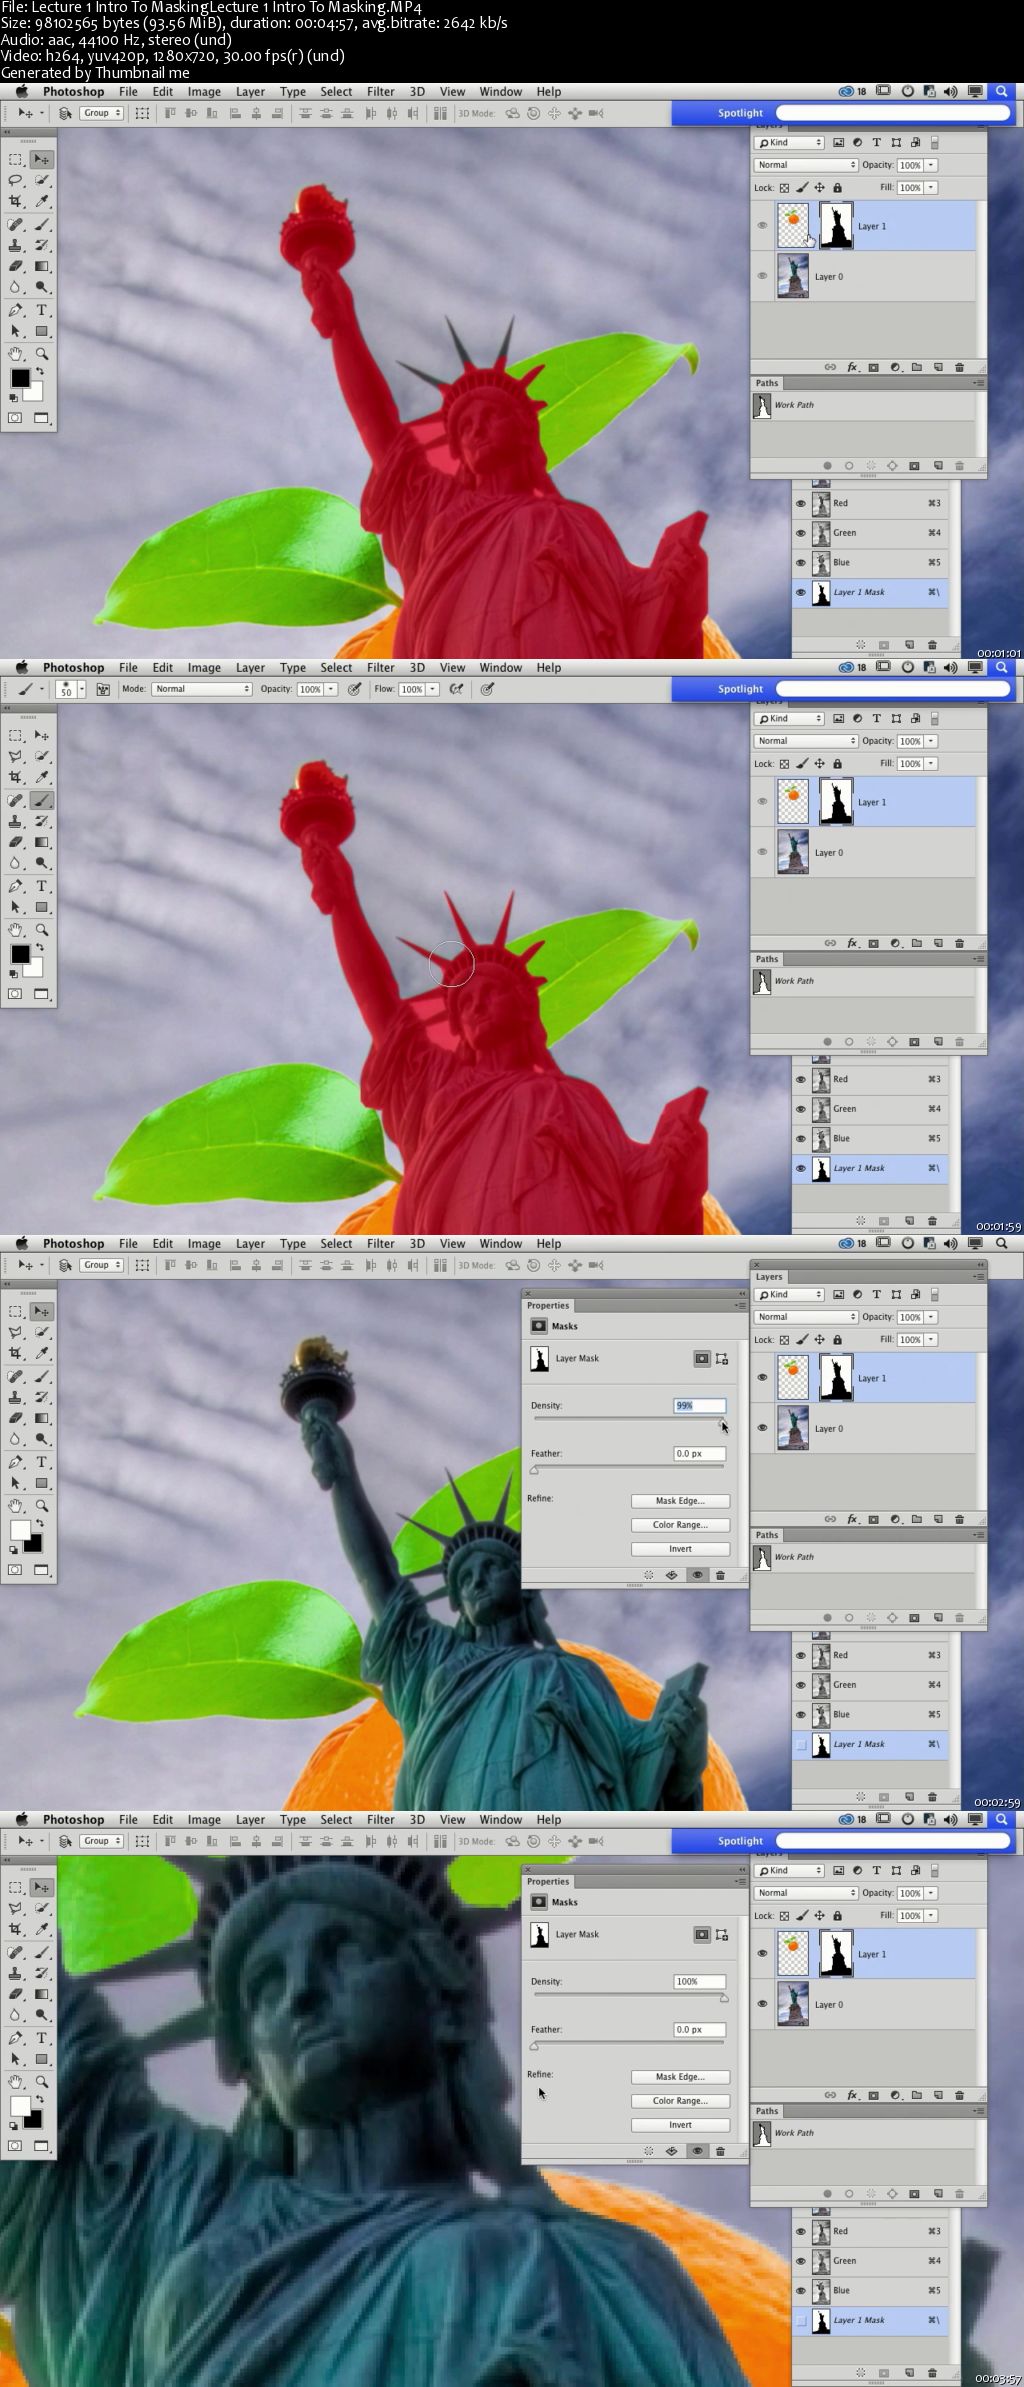
Task: Add layer mask icon in 00:02:59 frame Layers footer
Action: click(873, 1519)
